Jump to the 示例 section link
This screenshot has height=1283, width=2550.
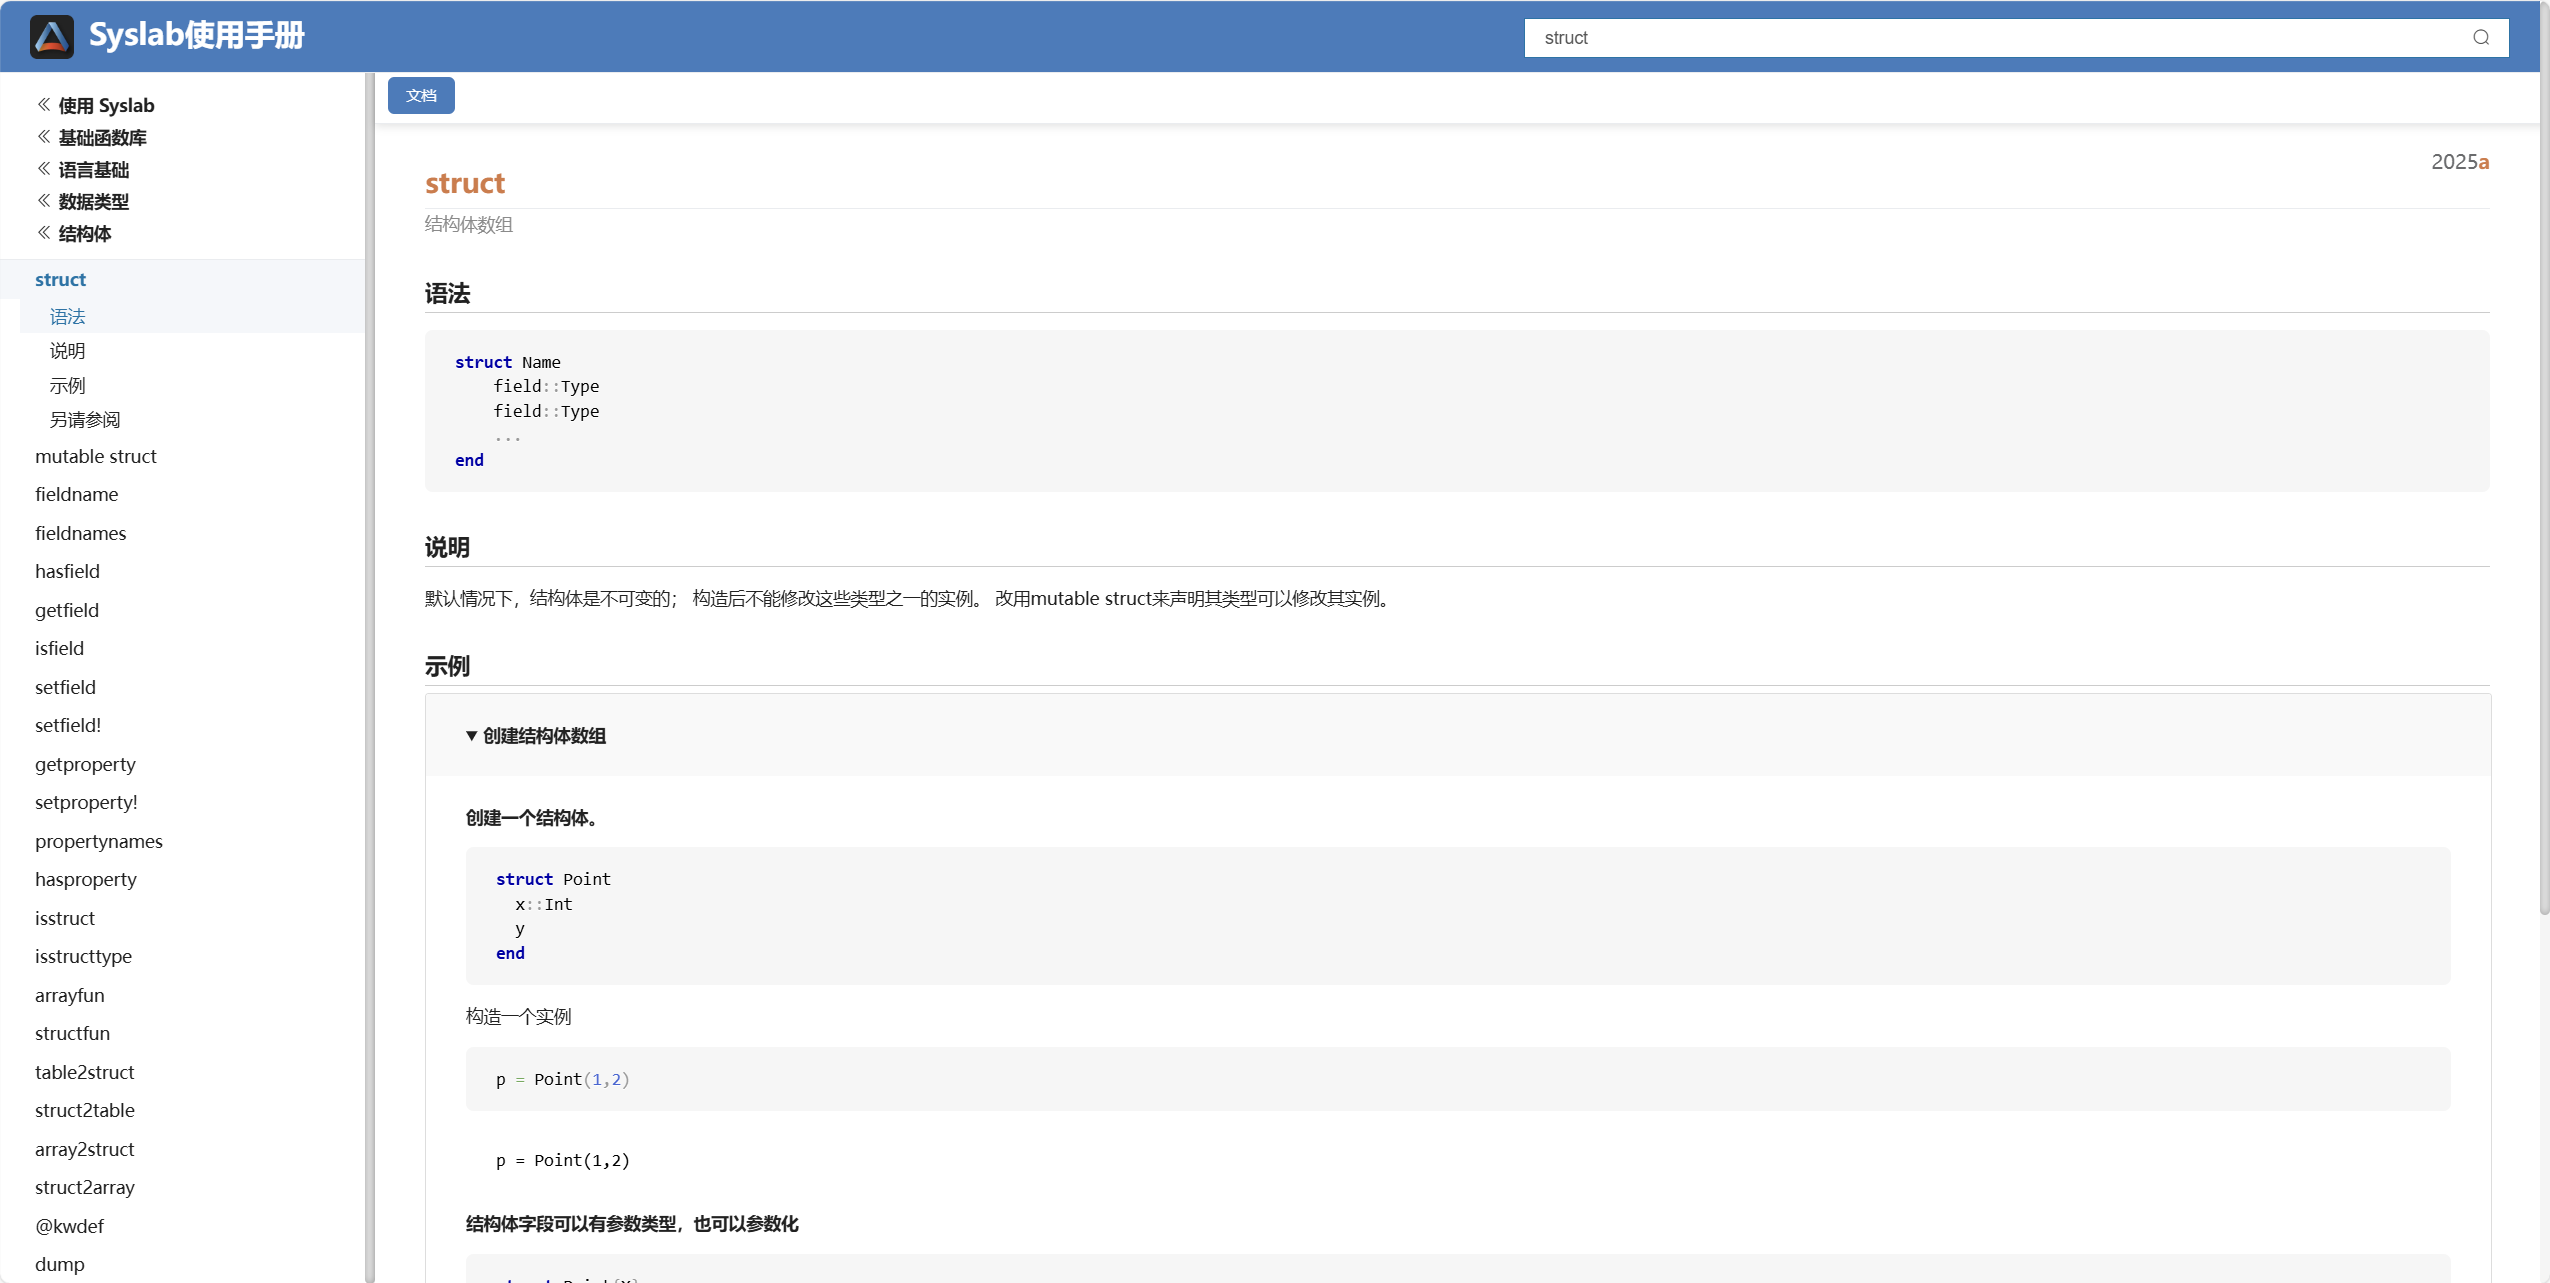click(67, 385)
